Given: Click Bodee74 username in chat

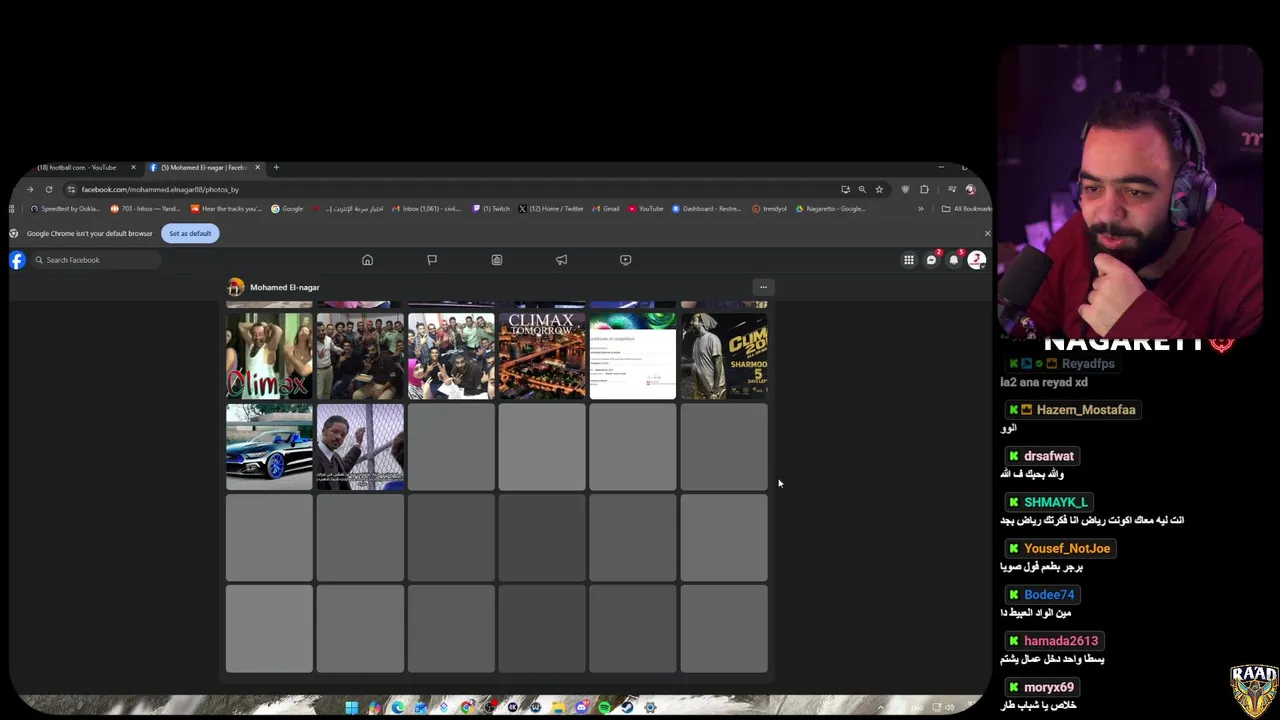Looking at the screenshot, I should [x=1049, y=594].
